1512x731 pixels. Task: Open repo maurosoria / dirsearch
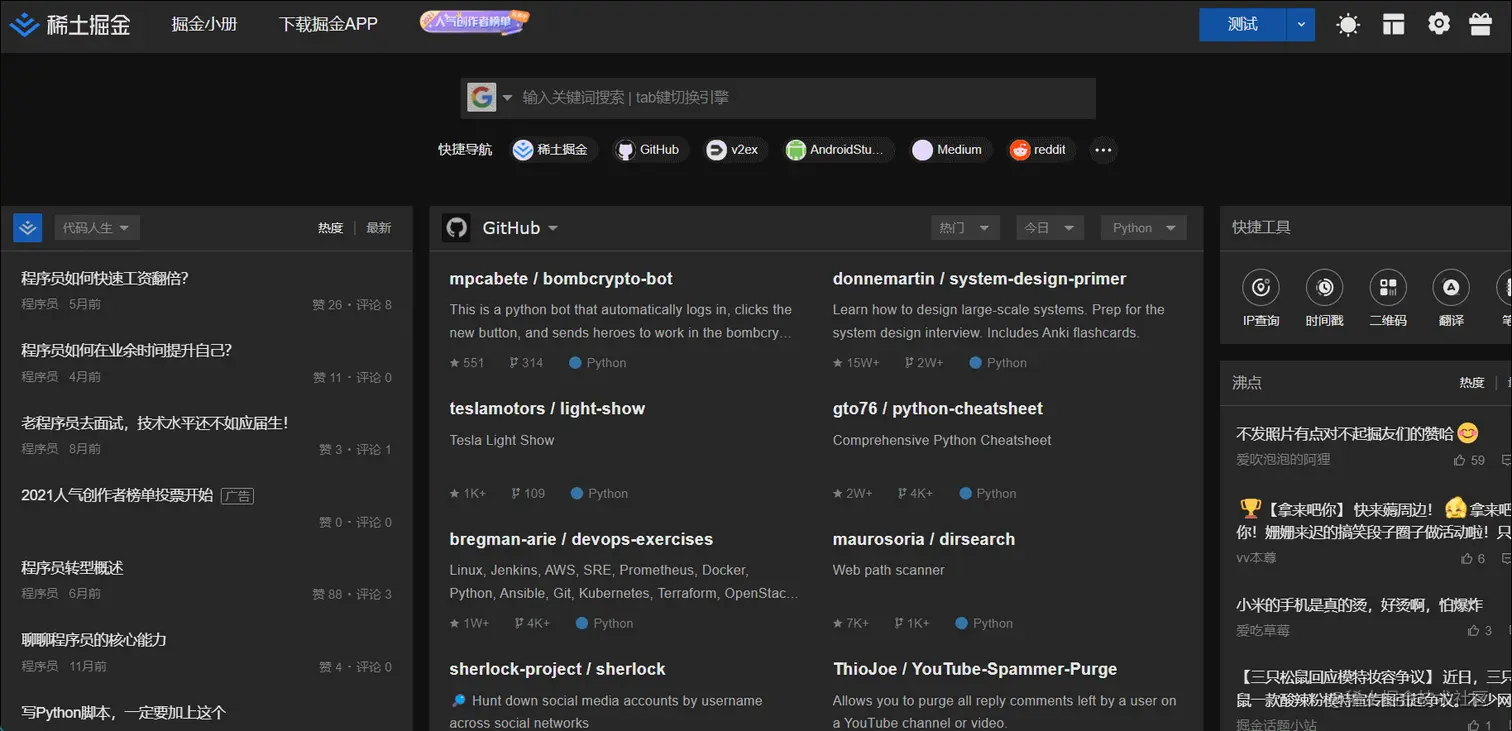[x=923, y=539]
